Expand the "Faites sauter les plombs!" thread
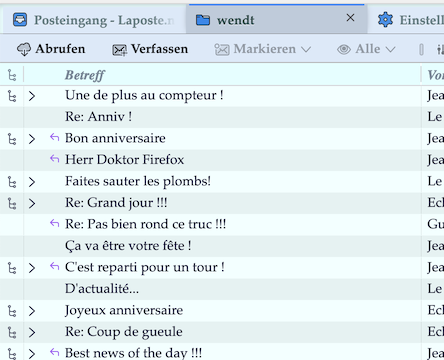 (32, 182)
